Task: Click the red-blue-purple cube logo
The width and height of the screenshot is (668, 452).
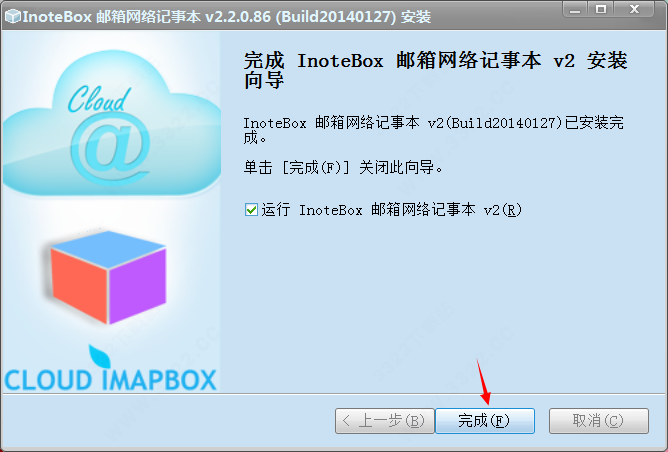Action: [107, 278]
